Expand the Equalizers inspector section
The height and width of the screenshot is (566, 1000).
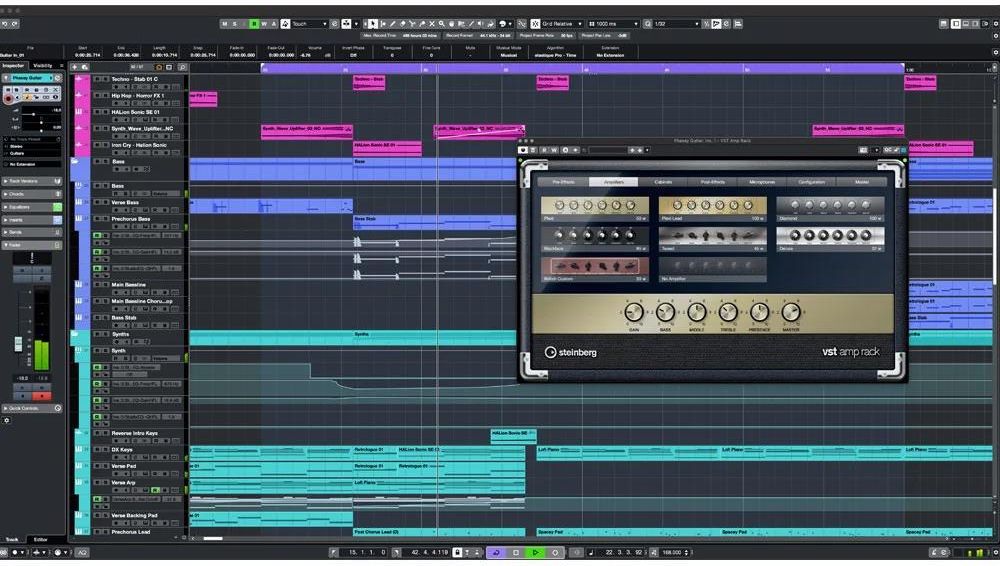click(32, 207)
